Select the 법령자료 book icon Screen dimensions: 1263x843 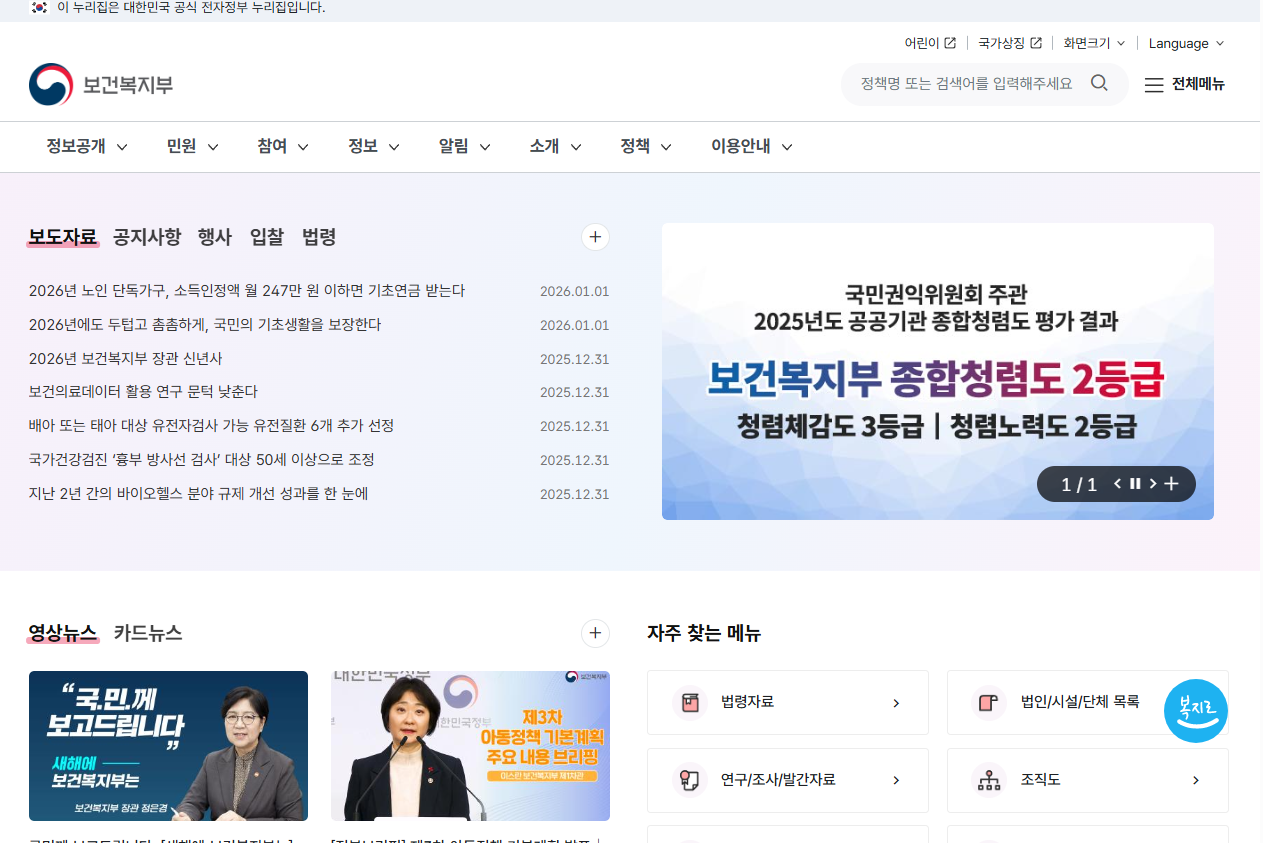pyautogui.click(x=689, y=702)
